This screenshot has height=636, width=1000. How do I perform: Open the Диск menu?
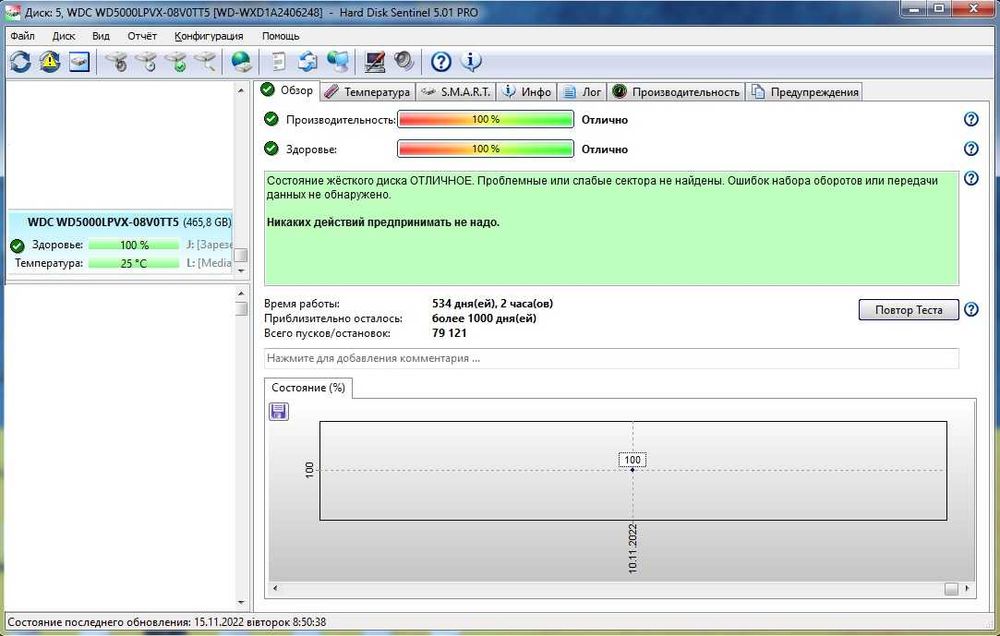[x=63, y=36]
